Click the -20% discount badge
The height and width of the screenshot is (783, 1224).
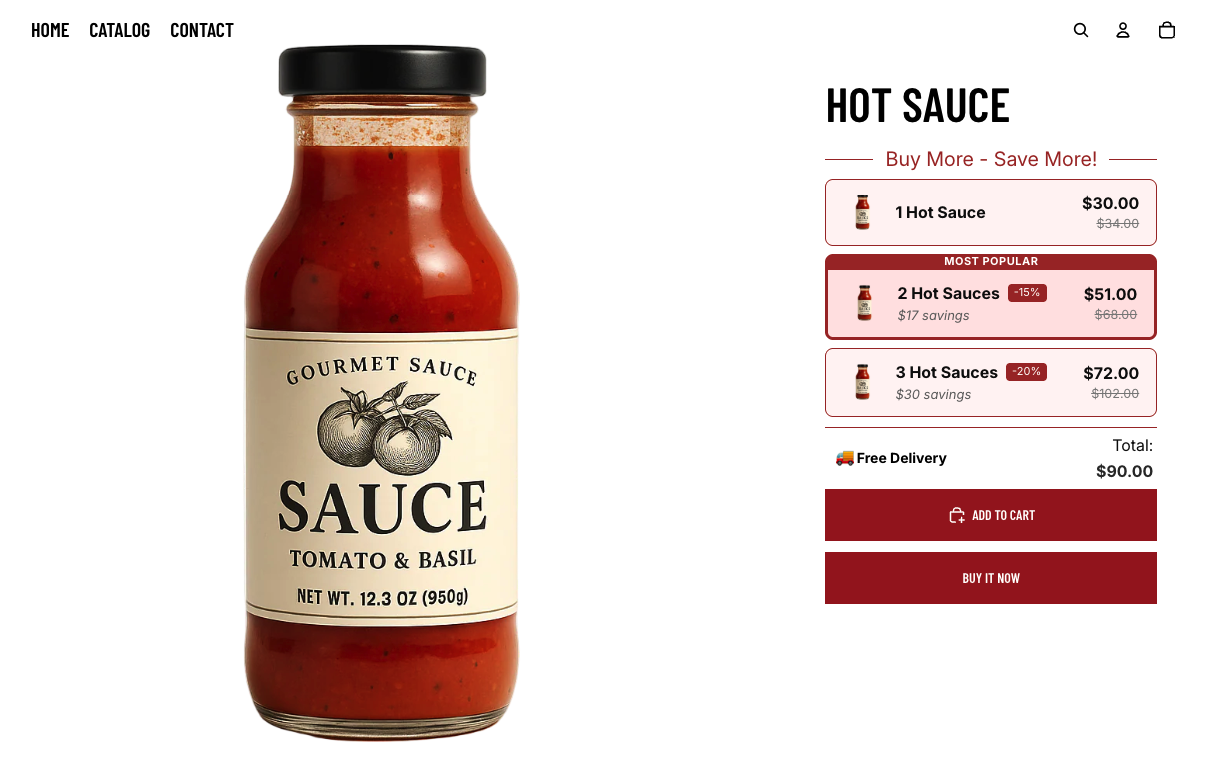coord(1026,372)
